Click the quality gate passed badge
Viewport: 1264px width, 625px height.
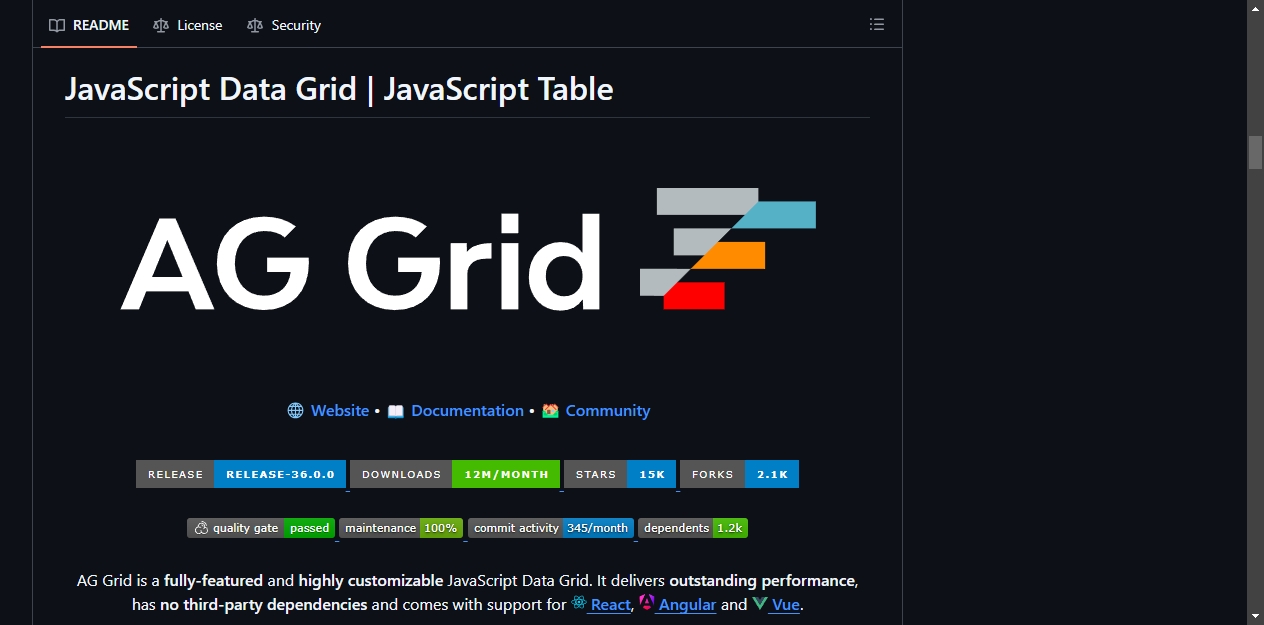pyautogui.click(x=261, y=528)
